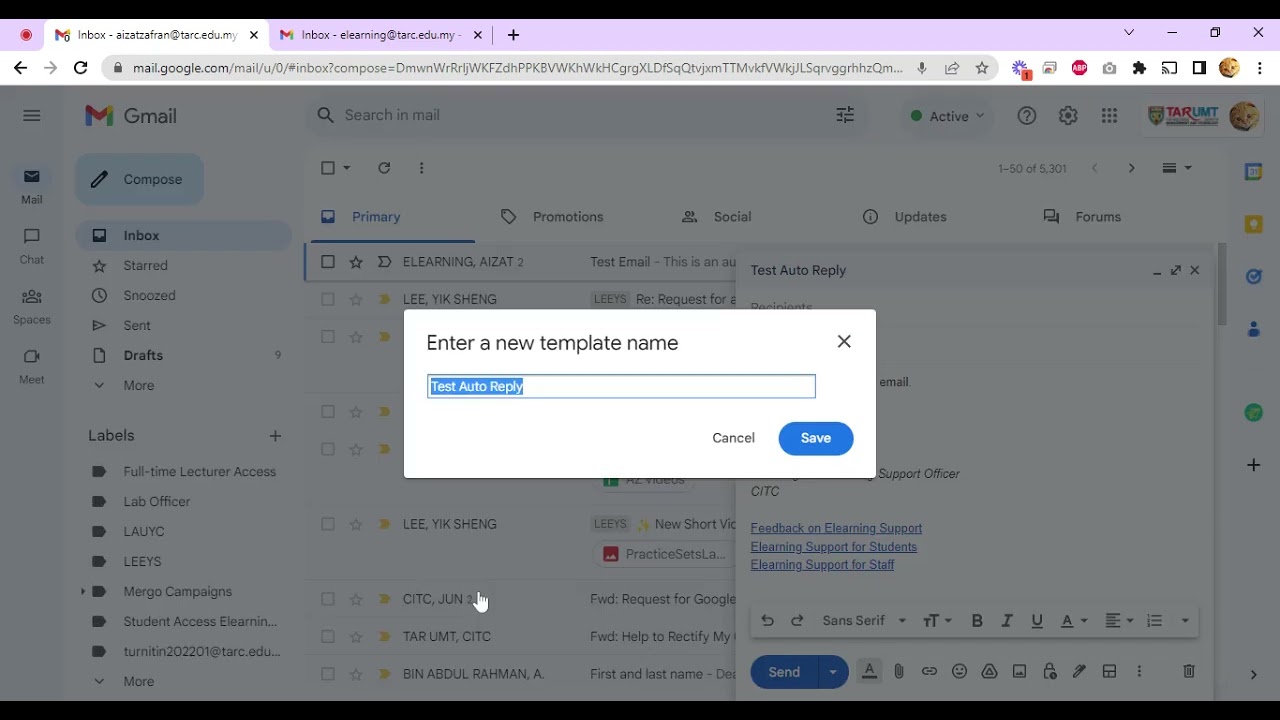1280x720 pixels.
Task: Toggle Underline formatting in compose
Action: click(1037, 621)
